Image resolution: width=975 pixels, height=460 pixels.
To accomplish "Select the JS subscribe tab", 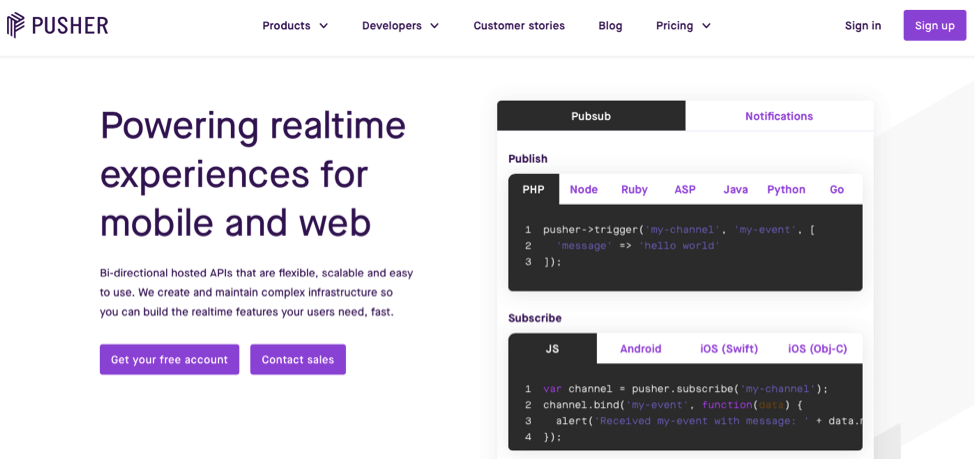I will (552, 349).
